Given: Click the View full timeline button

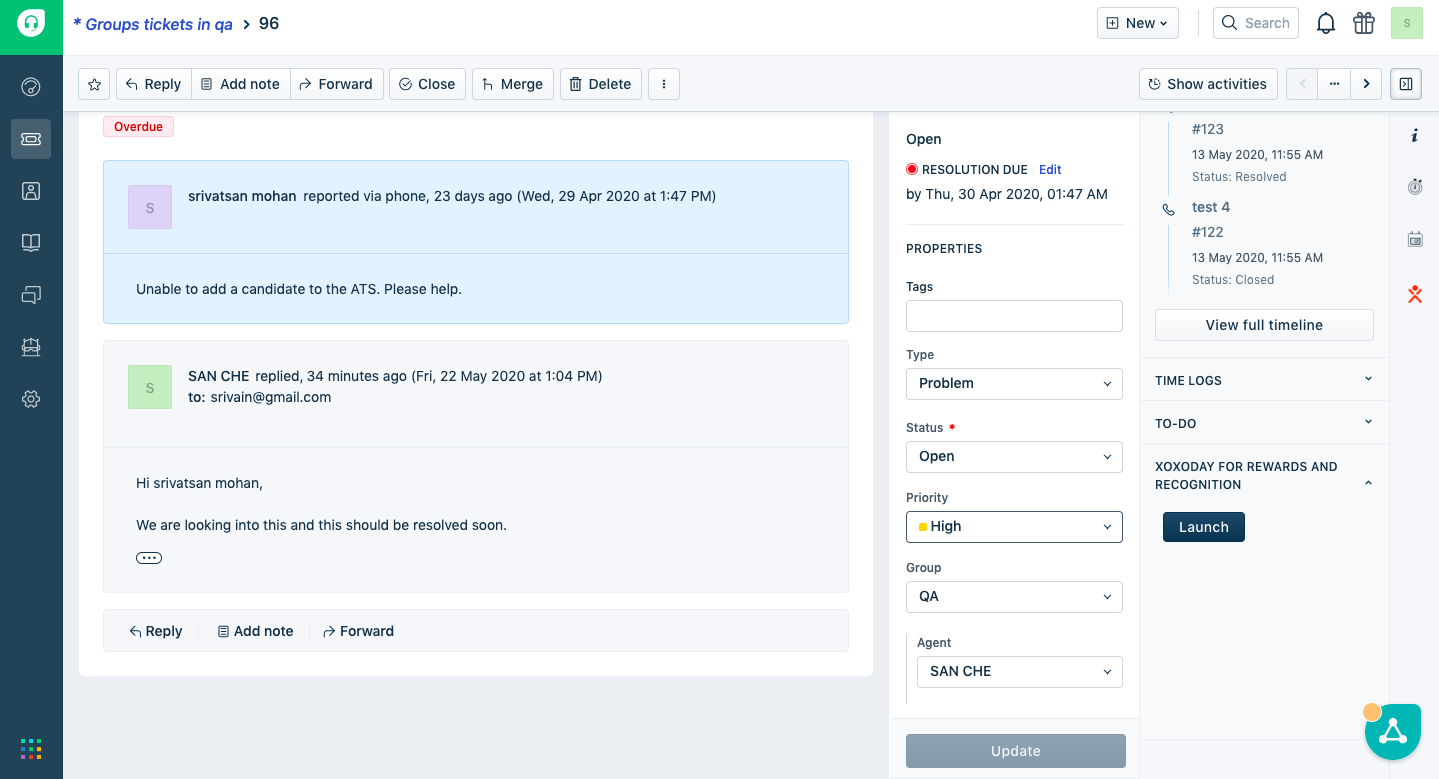Looking at the screenshot, I should coord(1264,325).
